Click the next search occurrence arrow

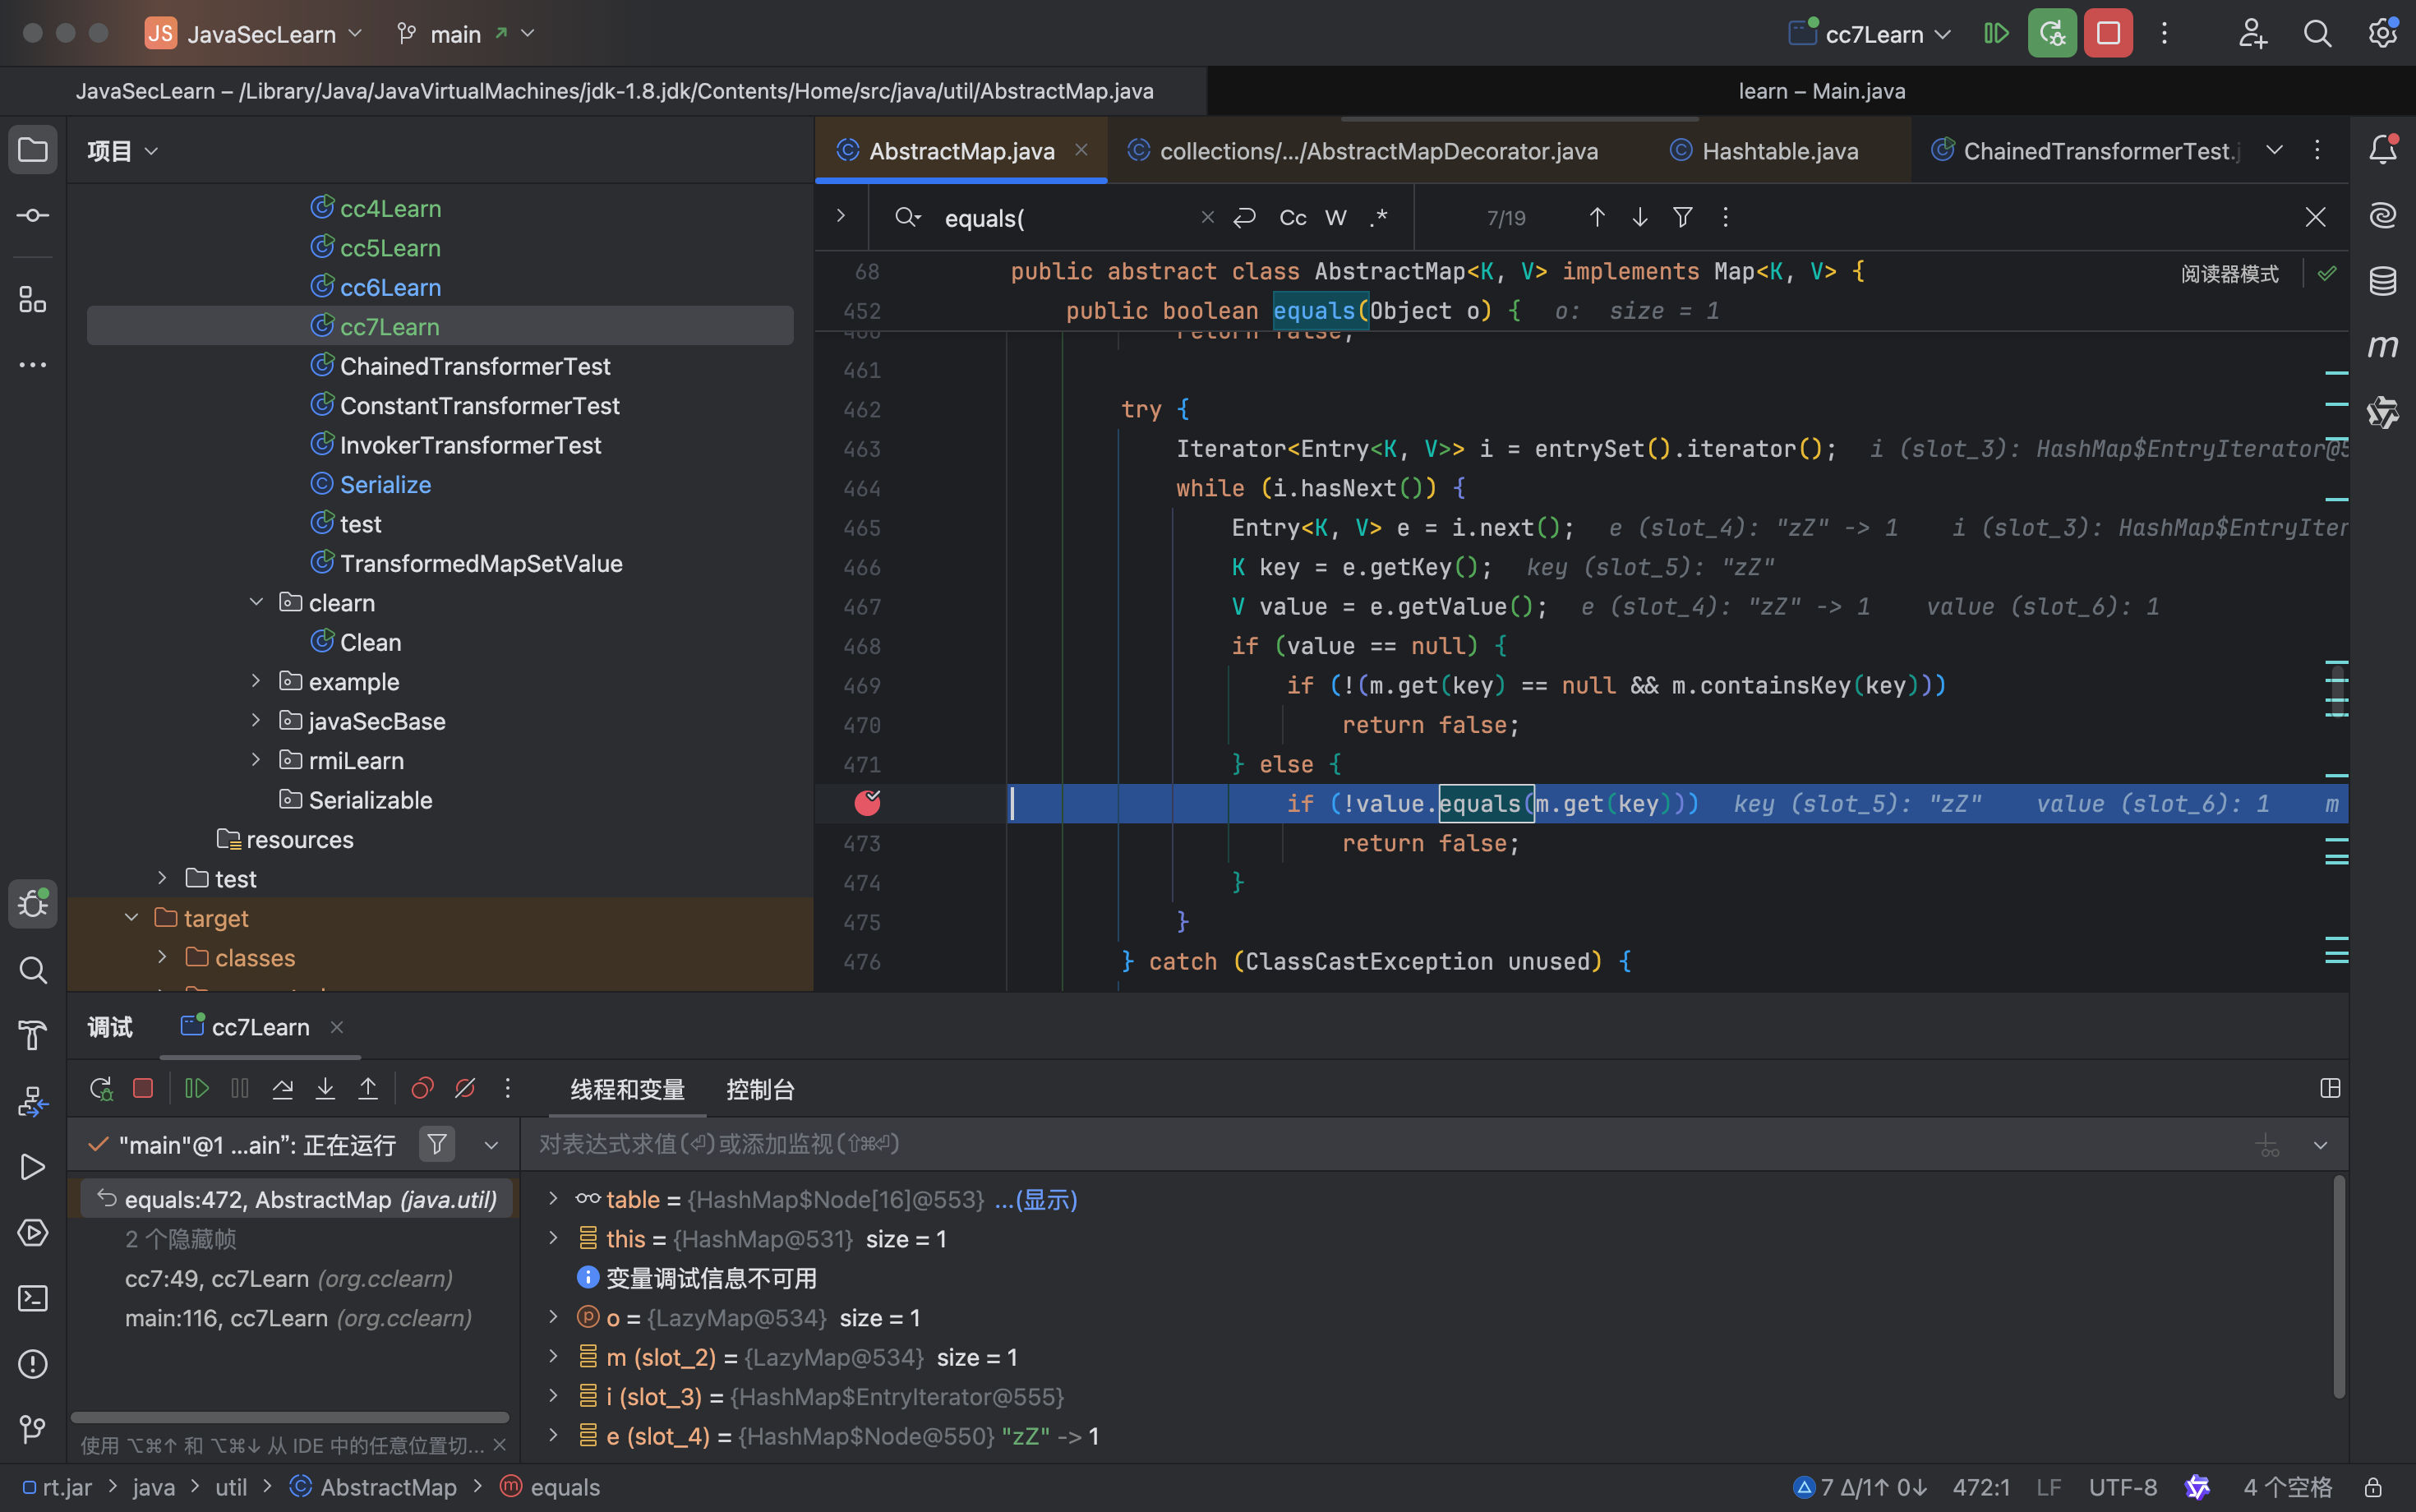[1640, 217]
